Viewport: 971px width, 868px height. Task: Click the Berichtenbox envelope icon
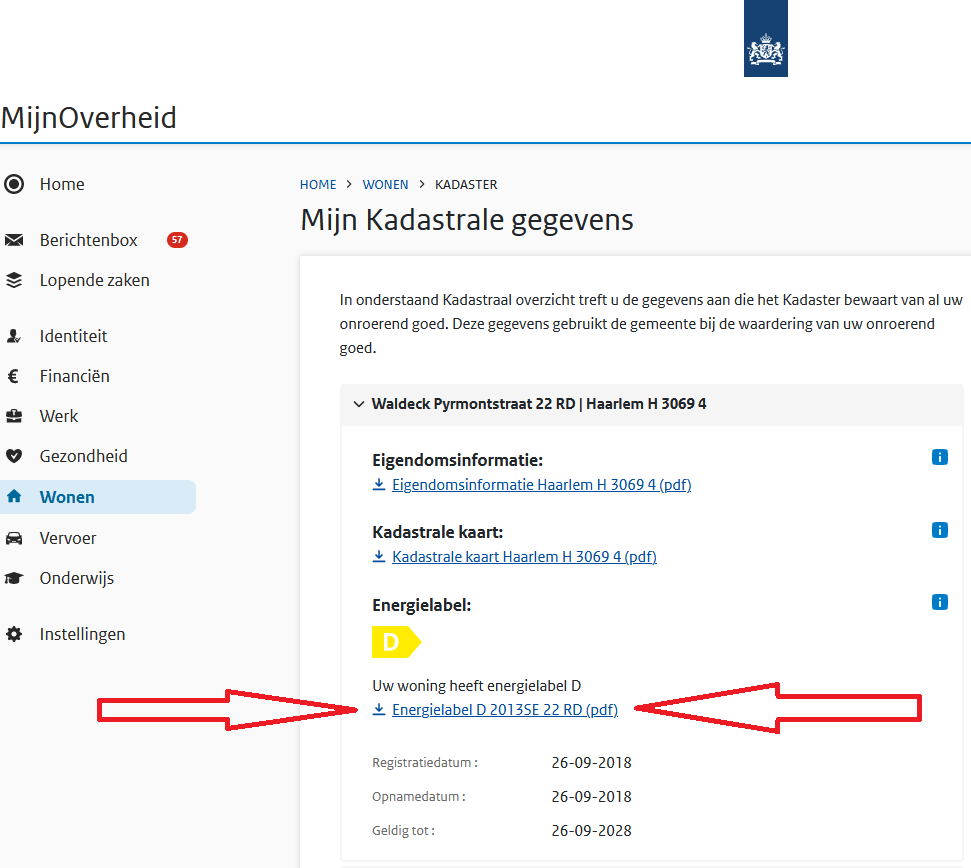[14, 240]
